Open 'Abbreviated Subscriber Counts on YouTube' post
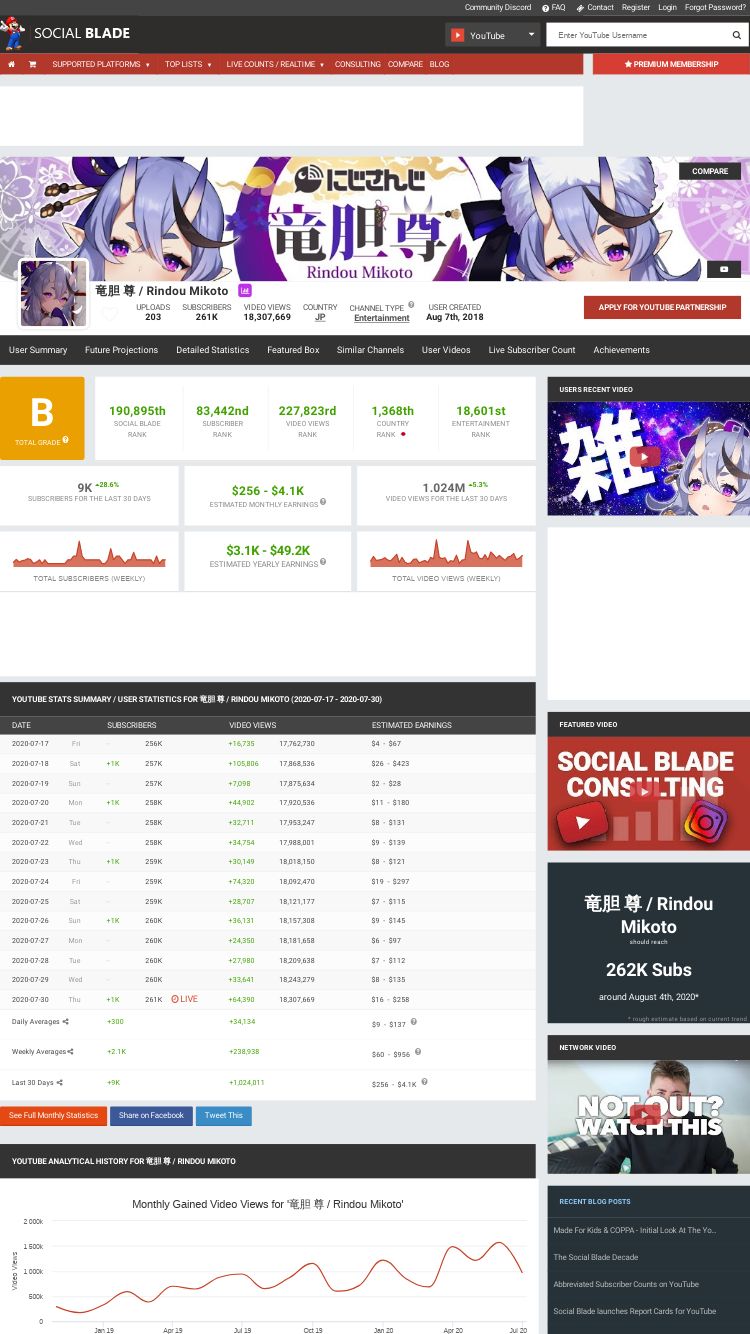 pyautogui.click(x=626, y=1284)
